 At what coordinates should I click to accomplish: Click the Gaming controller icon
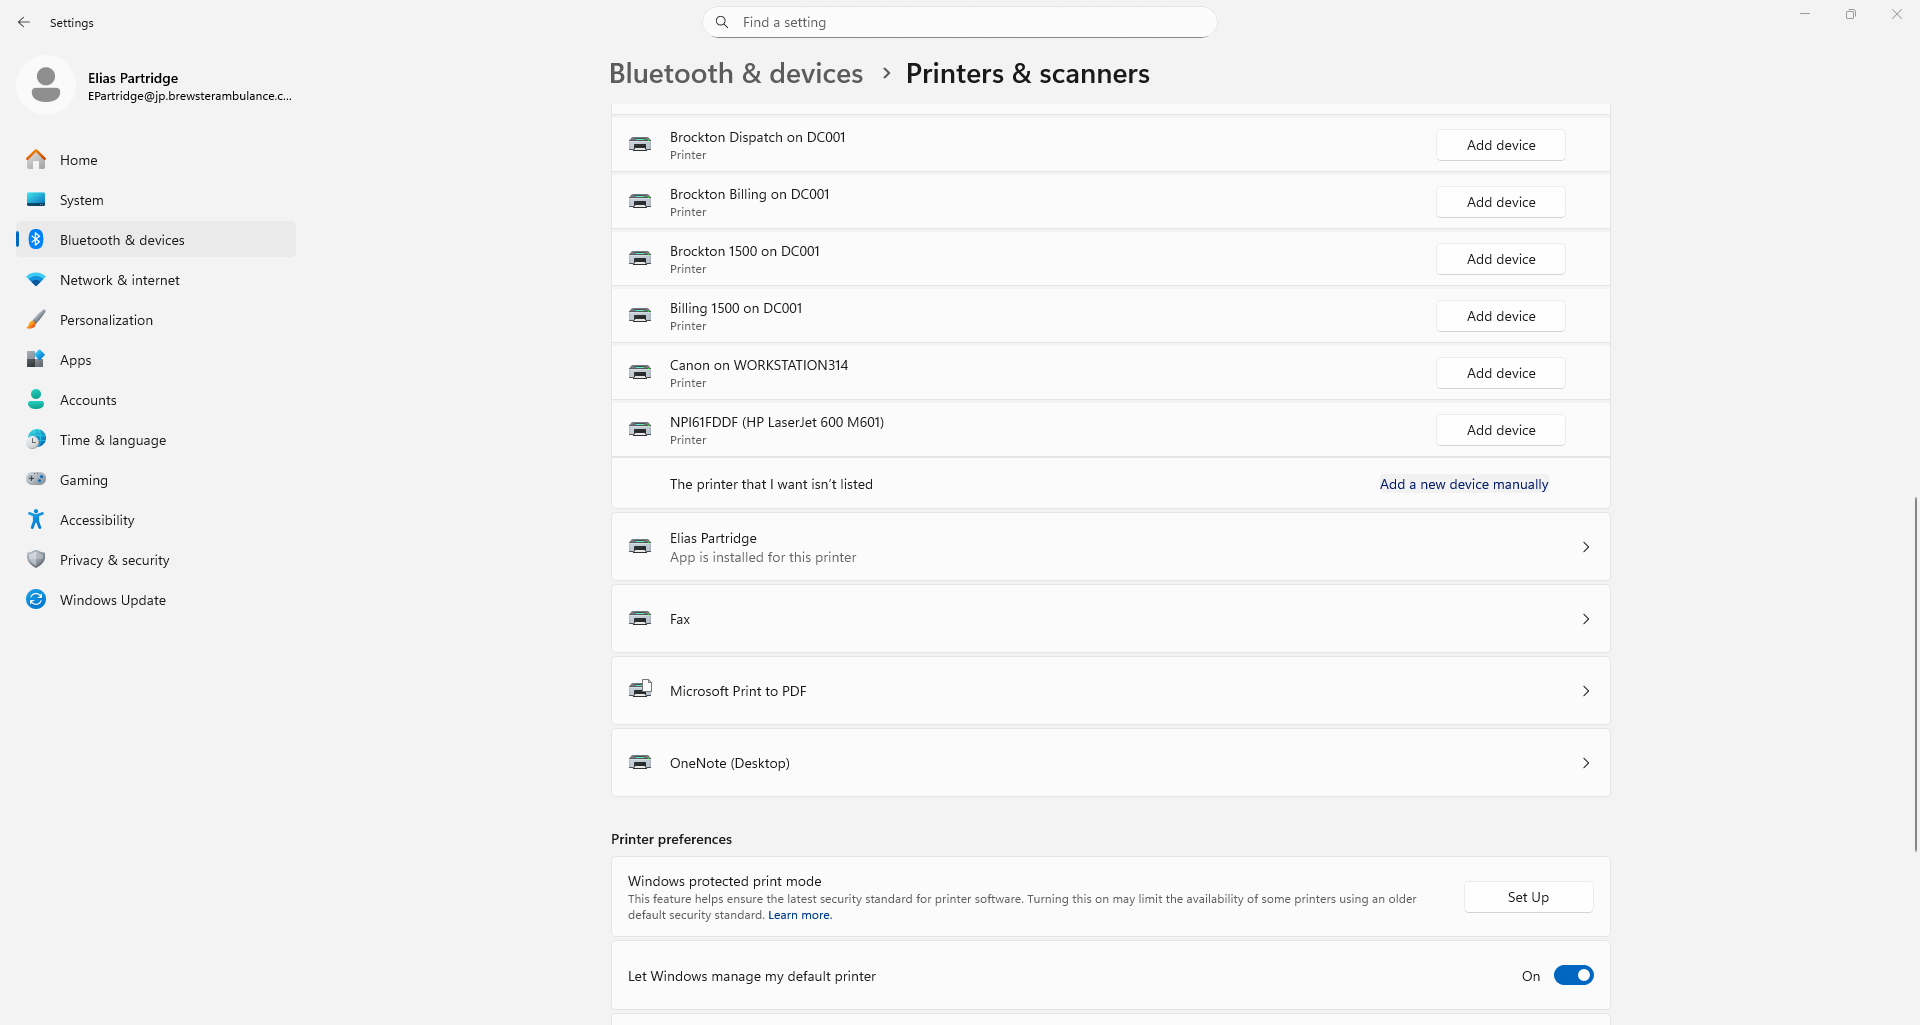coord(36,479)
